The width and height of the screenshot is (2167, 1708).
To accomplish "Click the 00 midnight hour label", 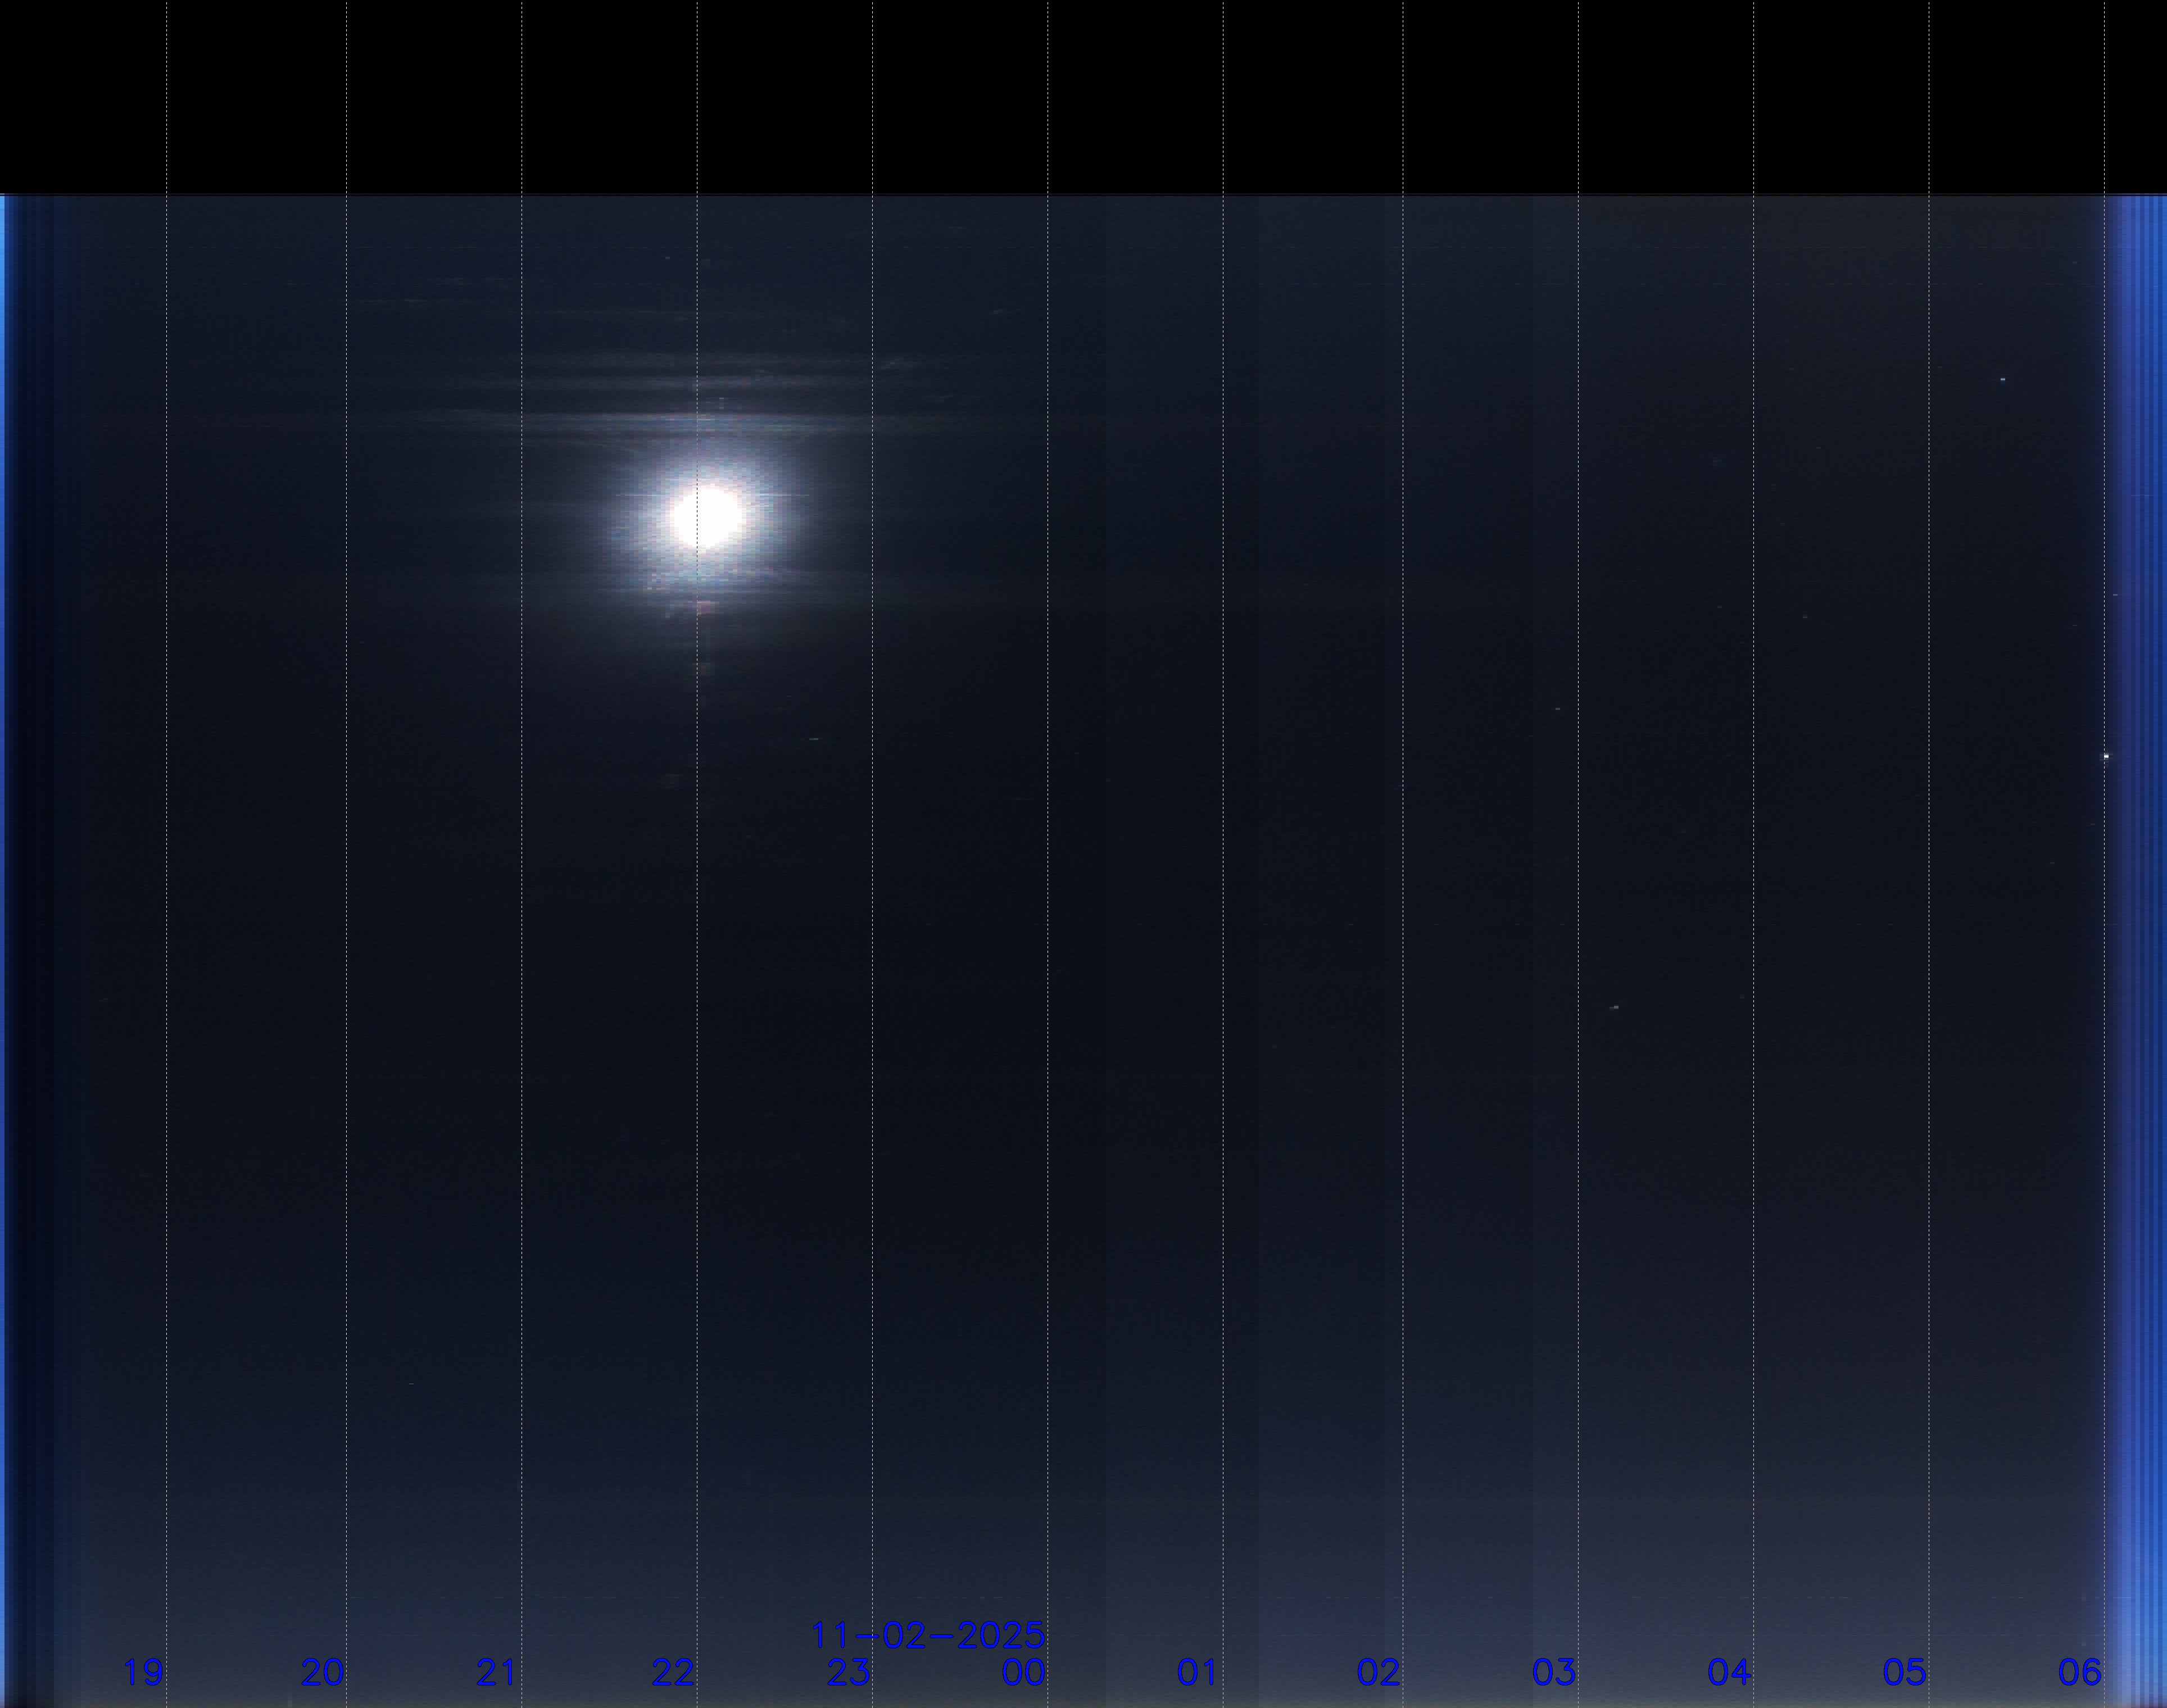I will pos(1023,1672).
